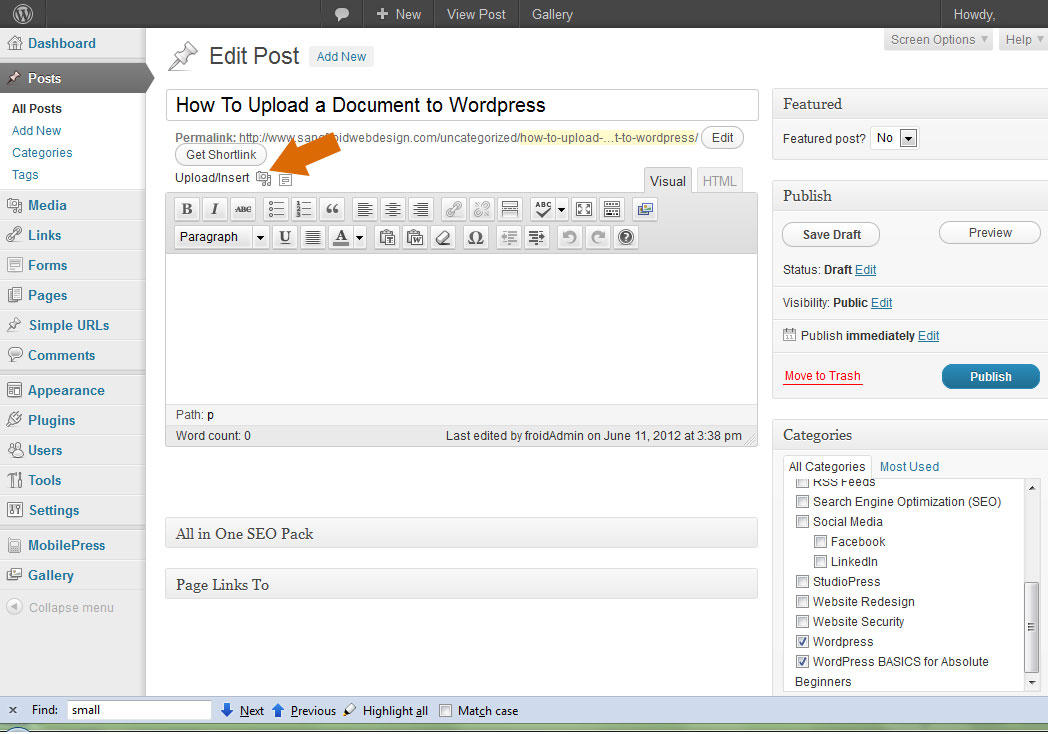The image size is (1048, 734).
Task: Click the Move to Trash link
Action: pos(822,376)
